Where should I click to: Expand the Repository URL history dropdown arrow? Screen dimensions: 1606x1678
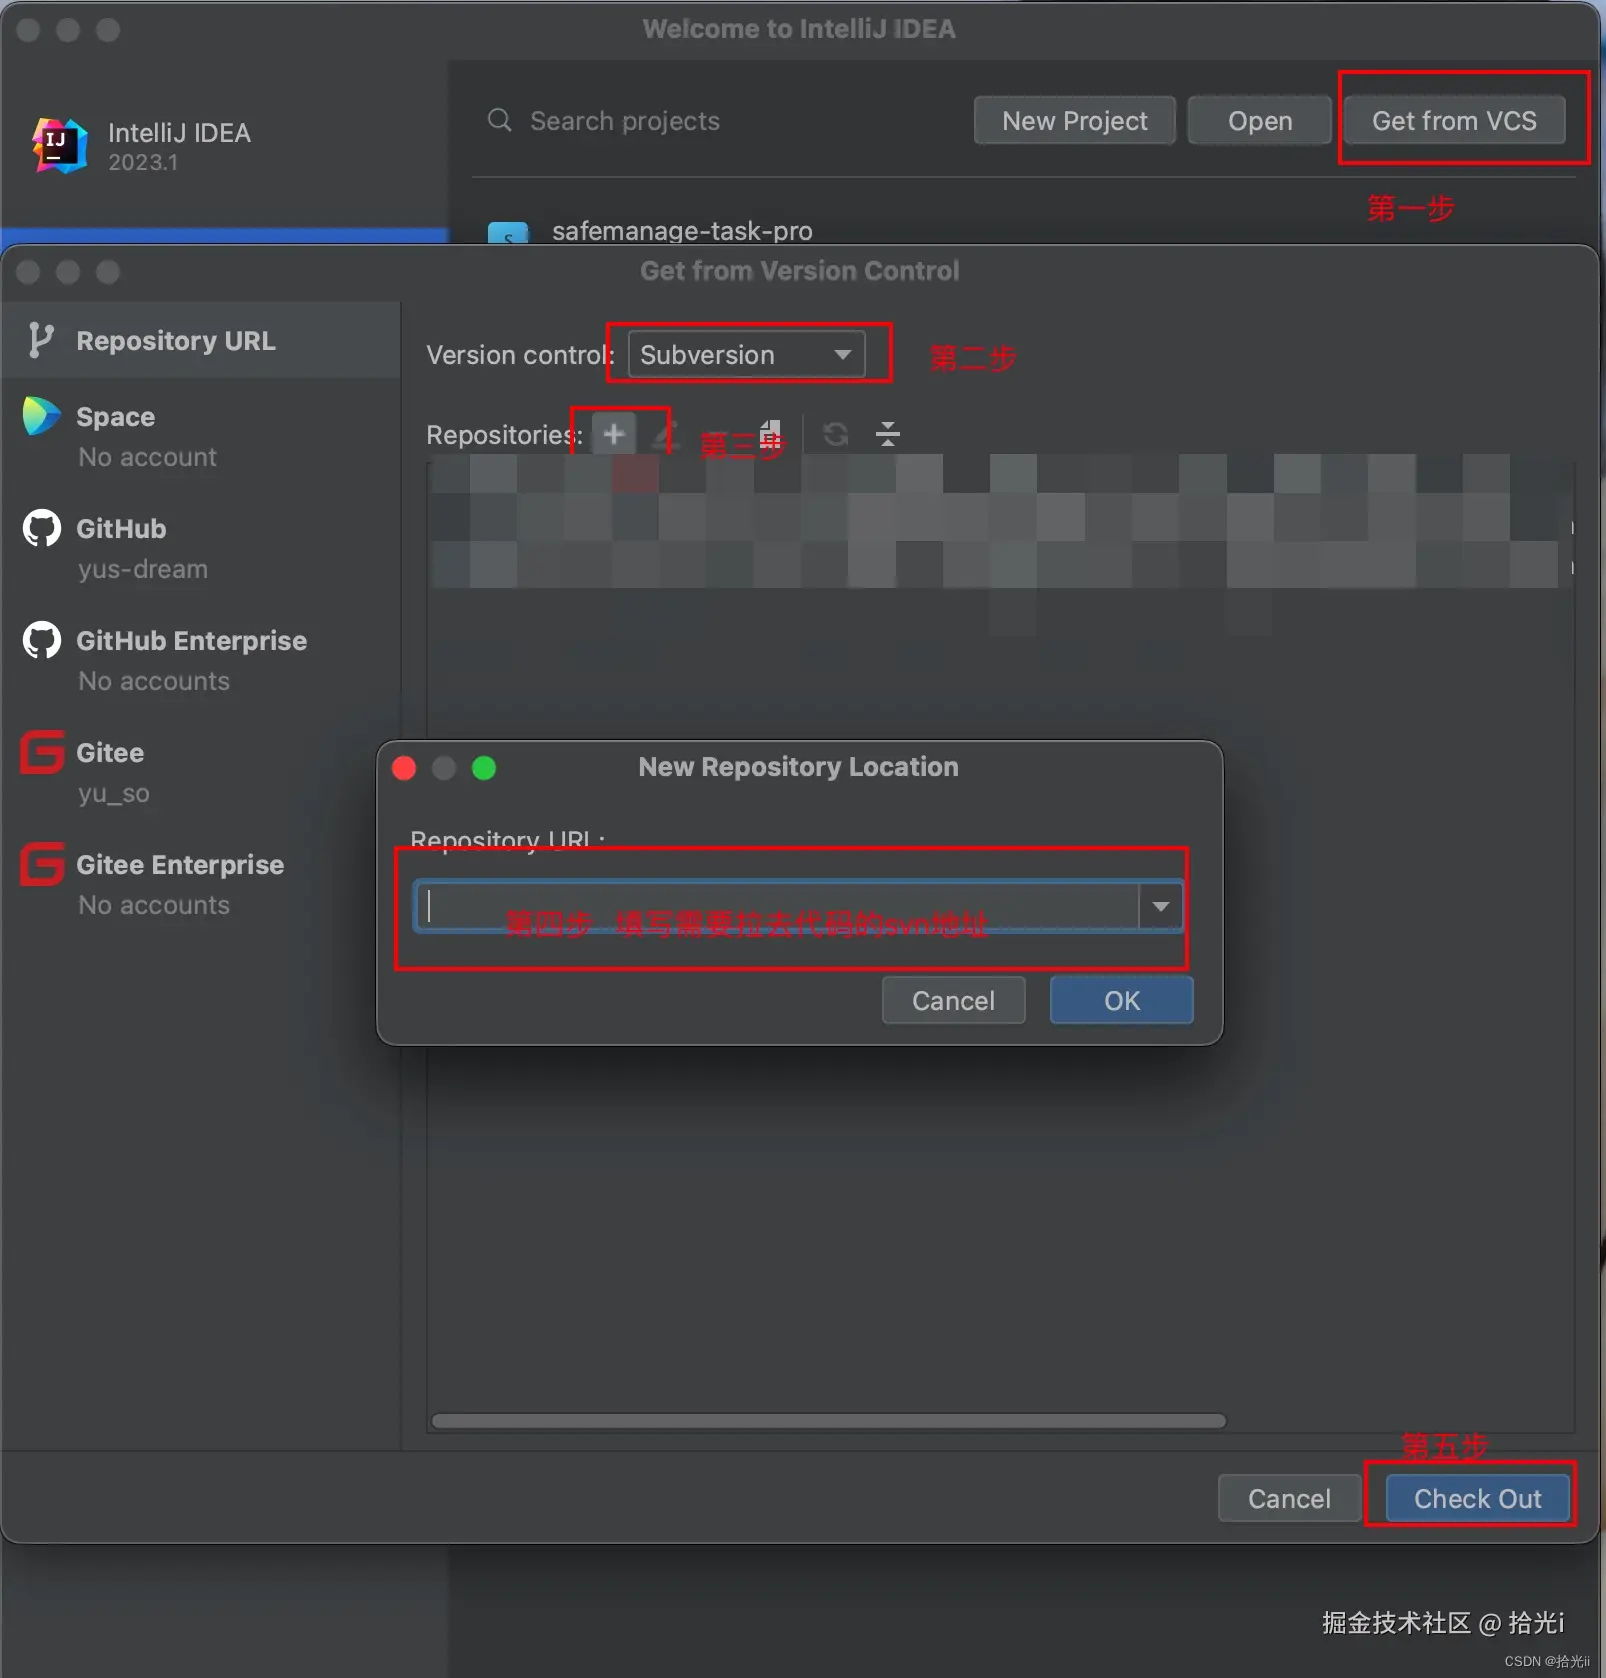(x=1161, y=906)
